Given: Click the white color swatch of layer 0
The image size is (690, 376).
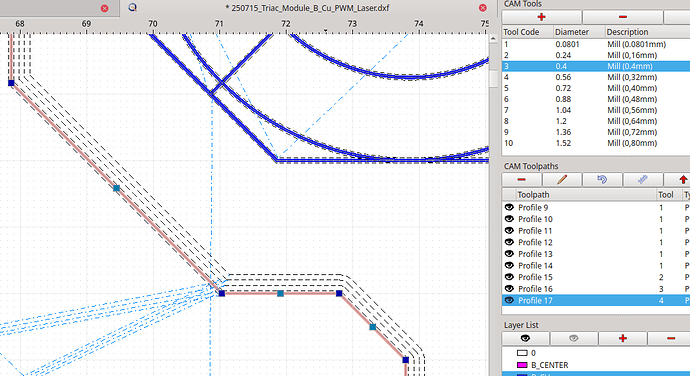Looking at the screenshot, I should pyautogui.click(x=522, y=353).
